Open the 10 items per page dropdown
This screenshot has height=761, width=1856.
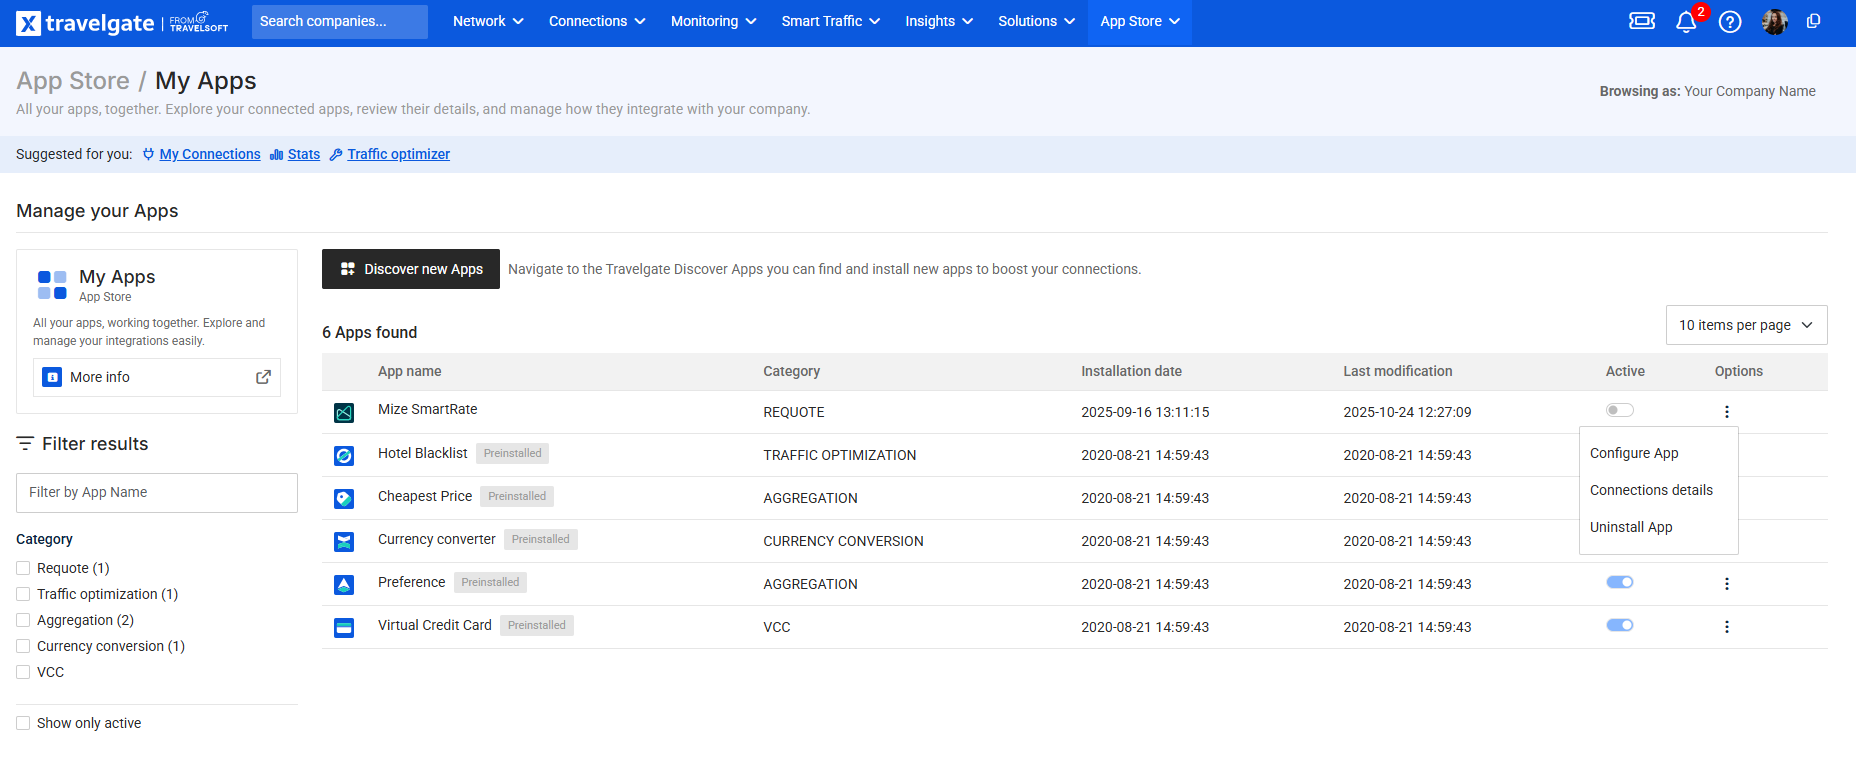1746,325
